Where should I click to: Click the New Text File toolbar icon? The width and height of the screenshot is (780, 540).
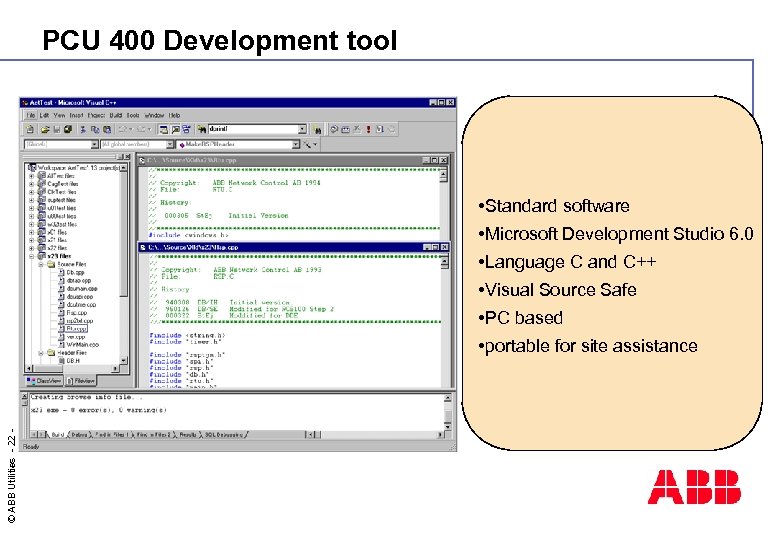[30, 130]
